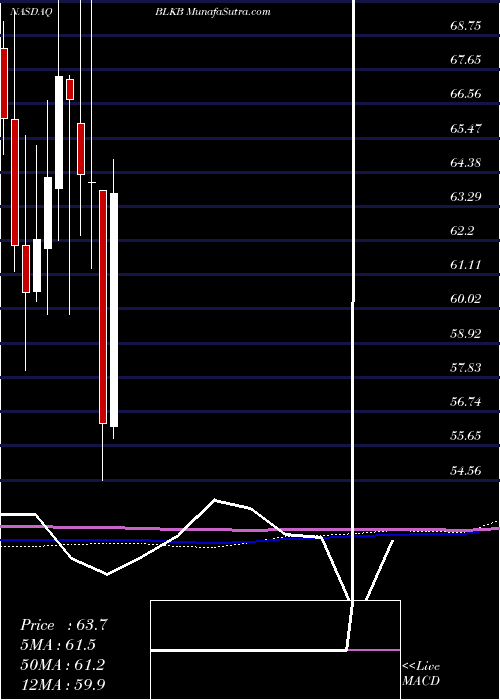Click the 12MA : 59.9 readout
The image size is (500, 700).
63,684
